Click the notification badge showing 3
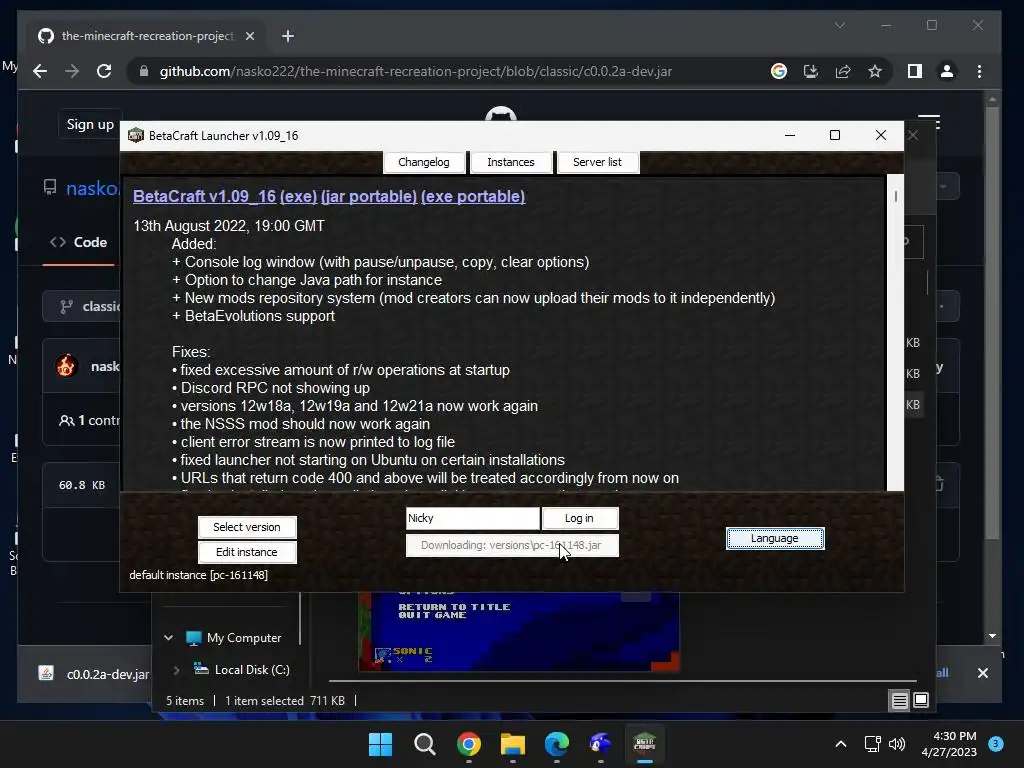The height and width of the screenshot is (768, 1024). pos(995,744)
